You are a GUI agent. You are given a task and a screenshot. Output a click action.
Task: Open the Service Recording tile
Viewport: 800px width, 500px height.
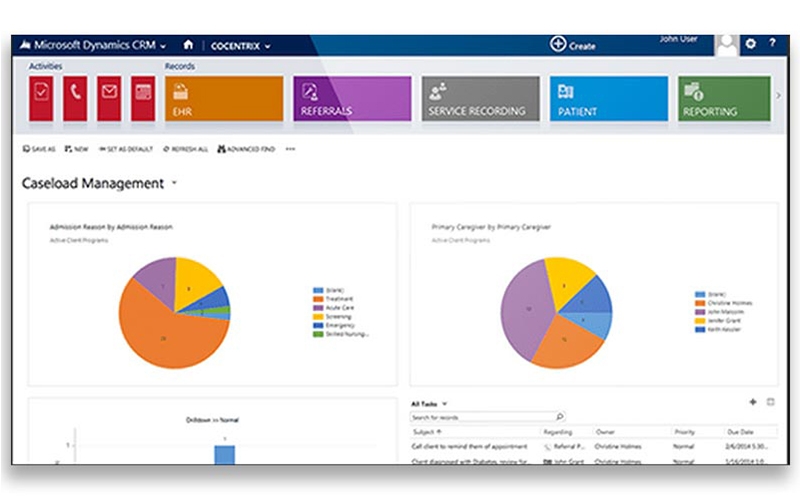481,98
